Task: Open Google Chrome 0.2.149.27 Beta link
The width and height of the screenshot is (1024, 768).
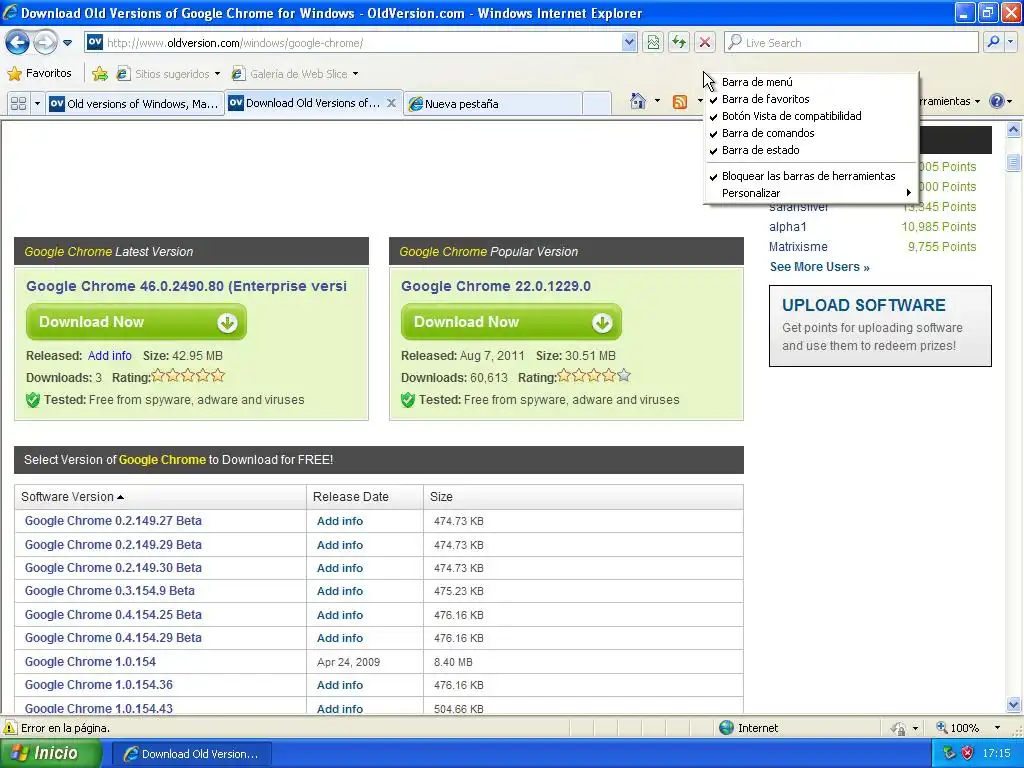Action: pos(113,520)
